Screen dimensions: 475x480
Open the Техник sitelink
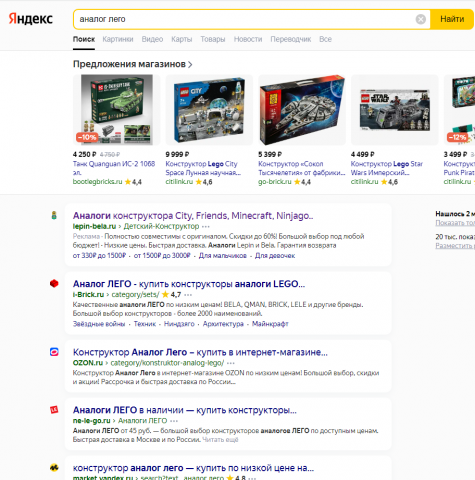[145, 324]
